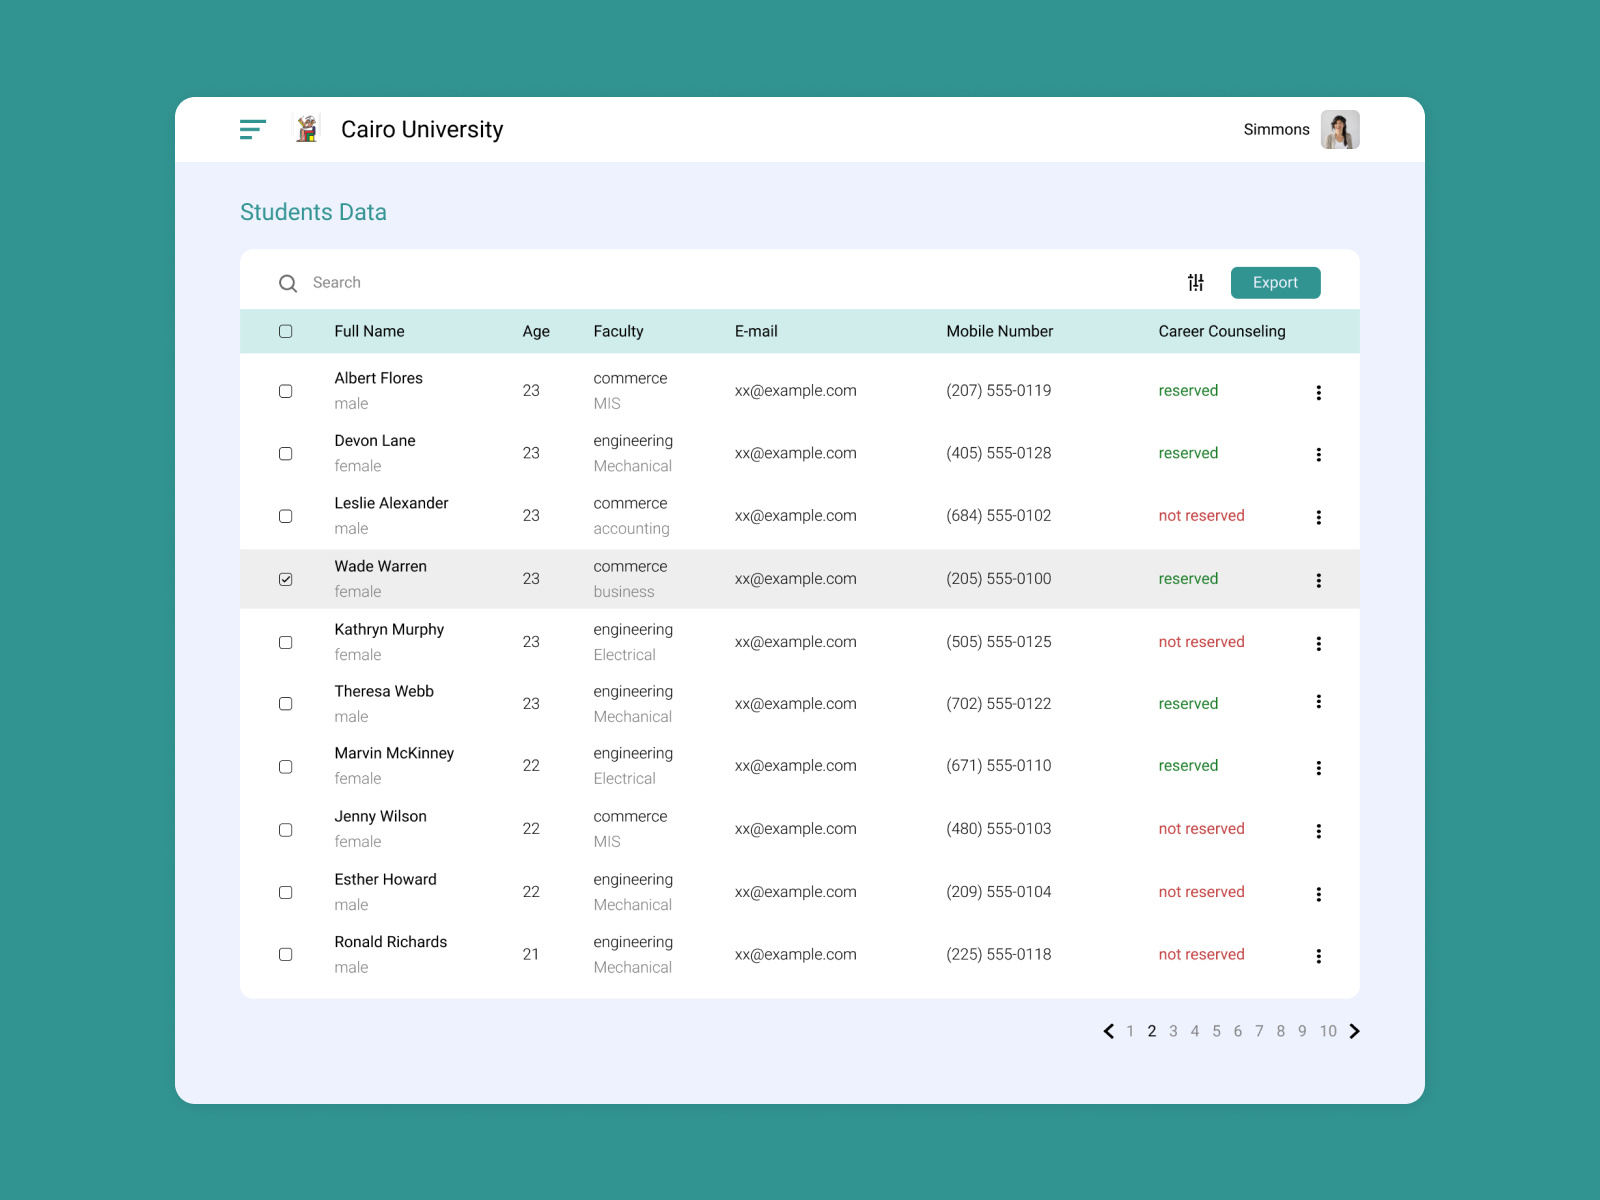Open more options for Albert Flores
This screenshot has width=1600, height=1200.
click(1319, 393)
